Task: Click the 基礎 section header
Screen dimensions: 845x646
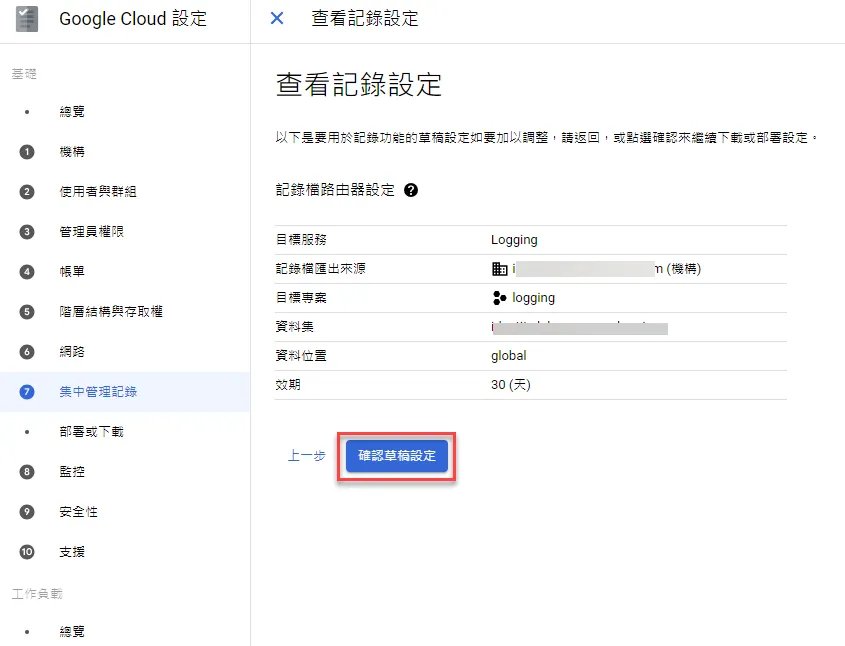Action: point(24,74)
